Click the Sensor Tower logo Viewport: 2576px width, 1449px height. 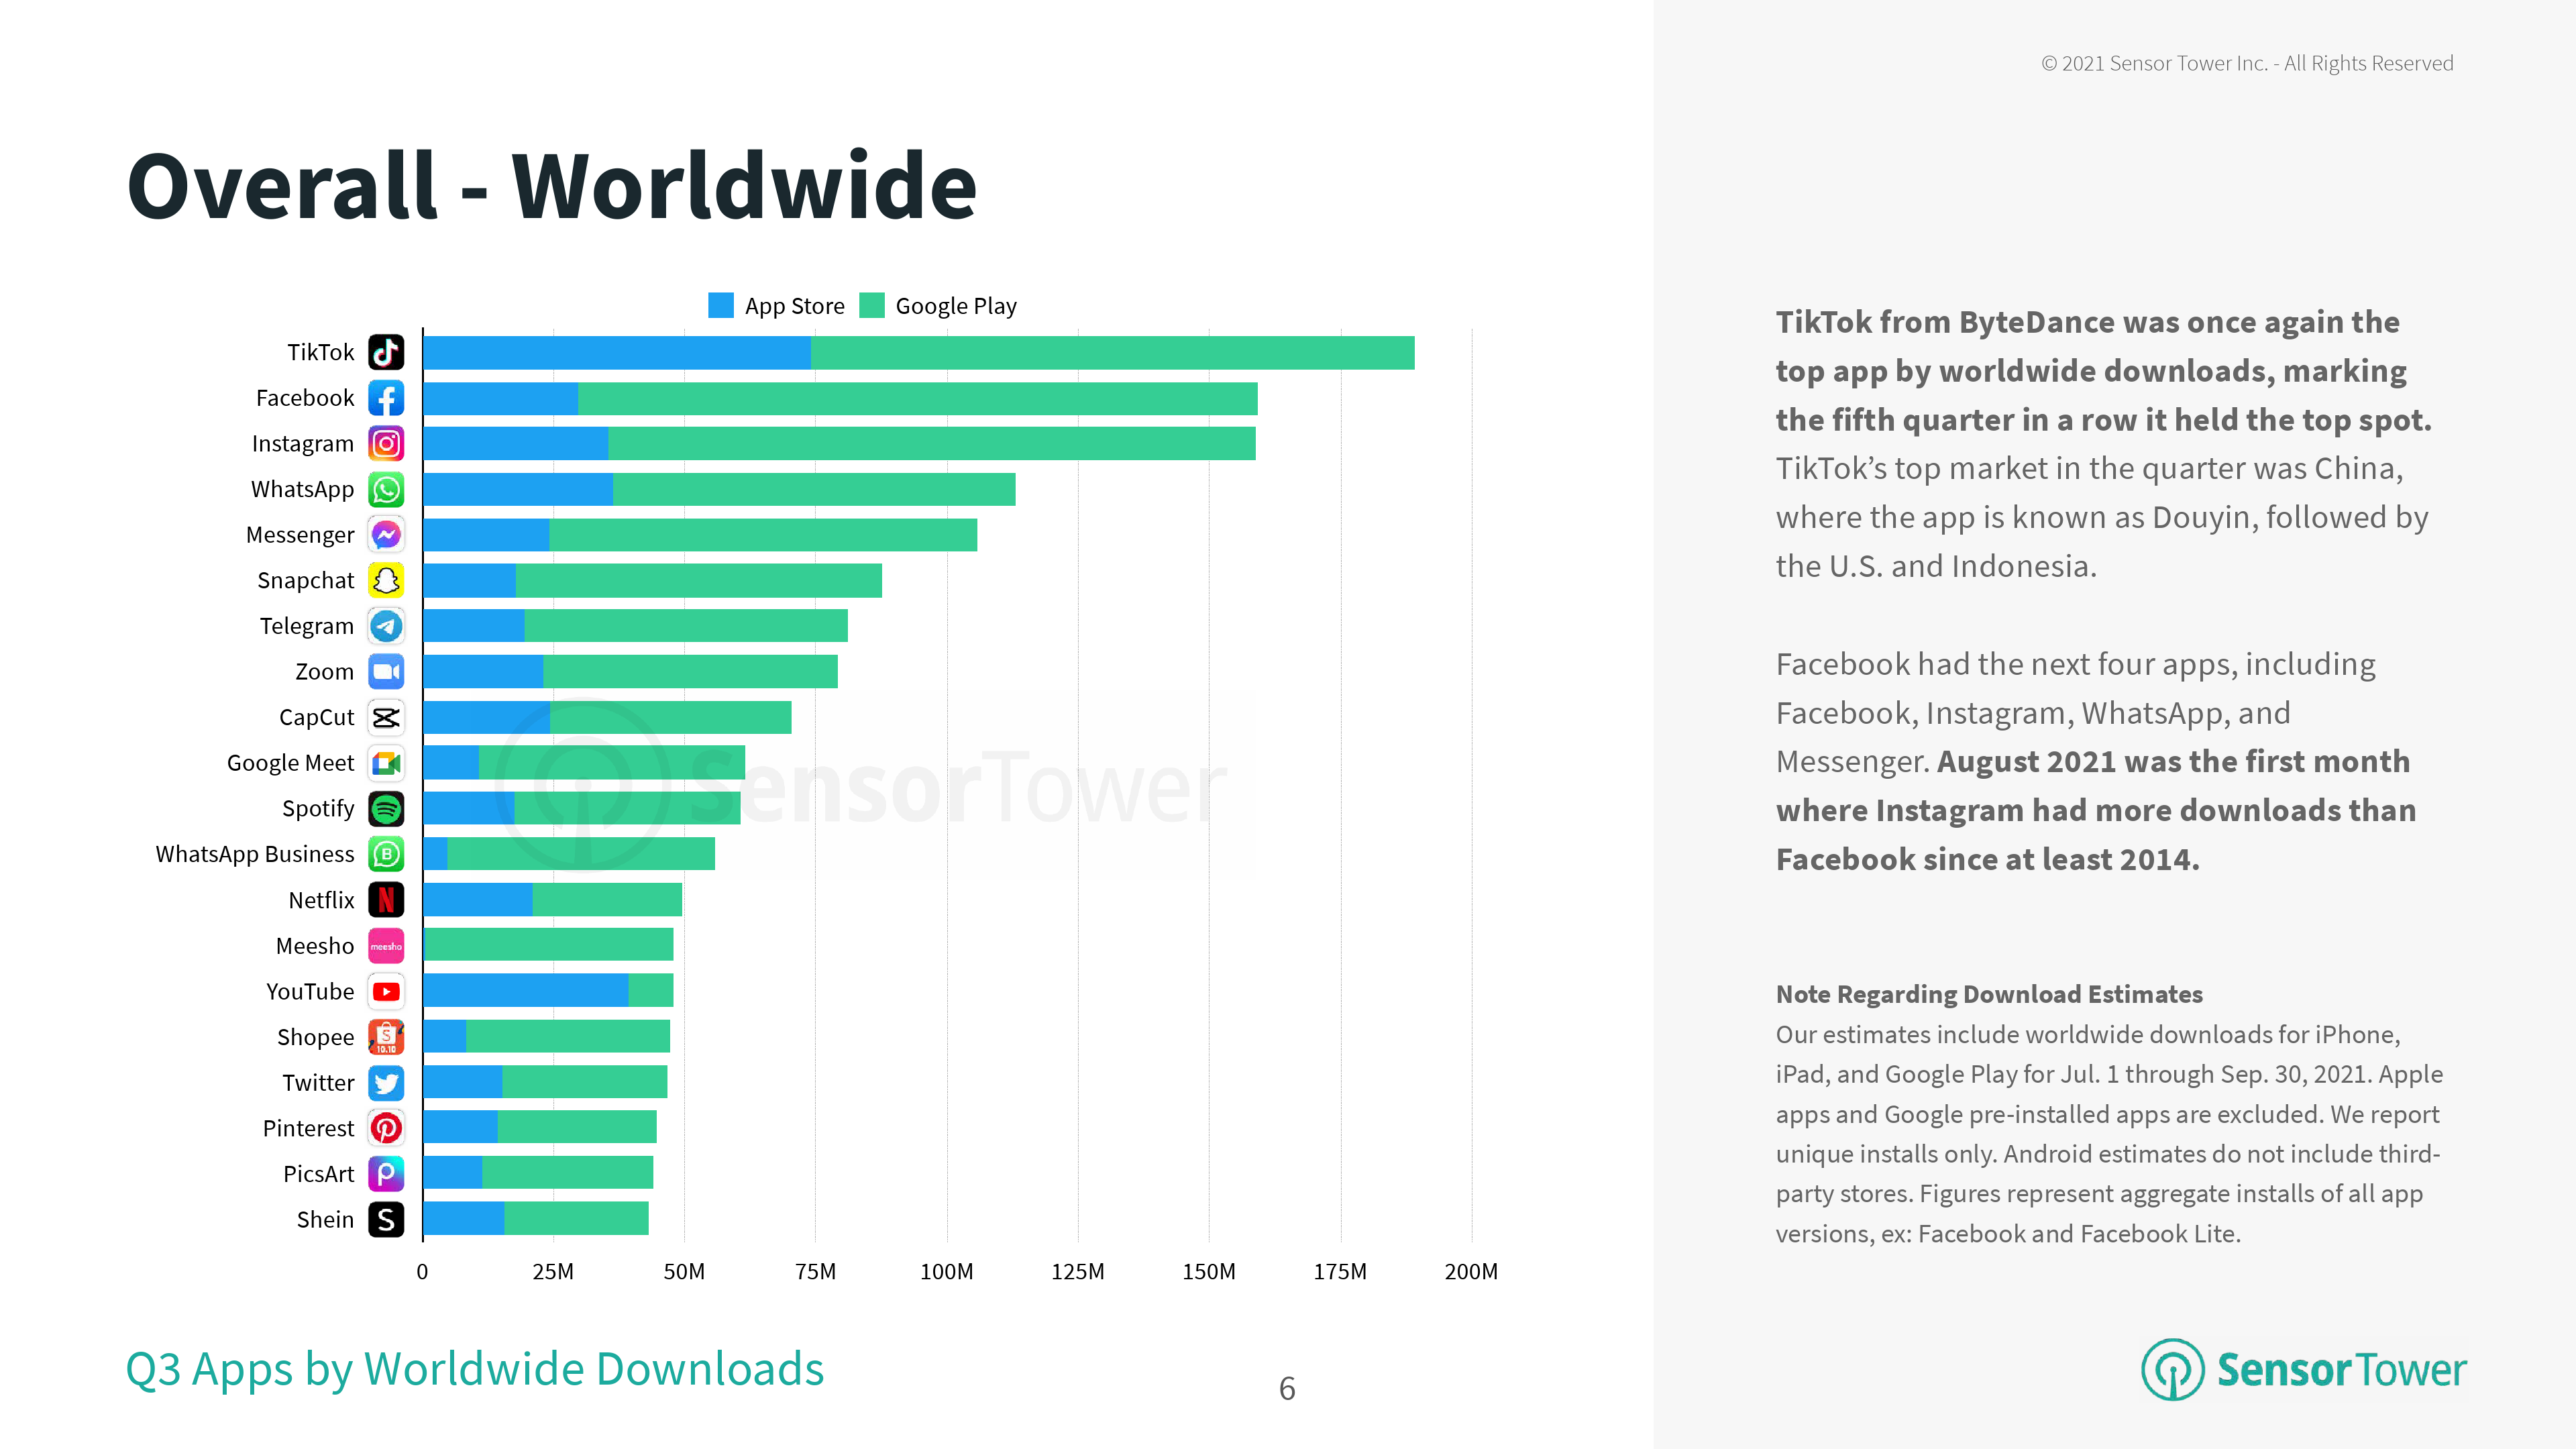pyautogui.click(x=2303, y=1369)
